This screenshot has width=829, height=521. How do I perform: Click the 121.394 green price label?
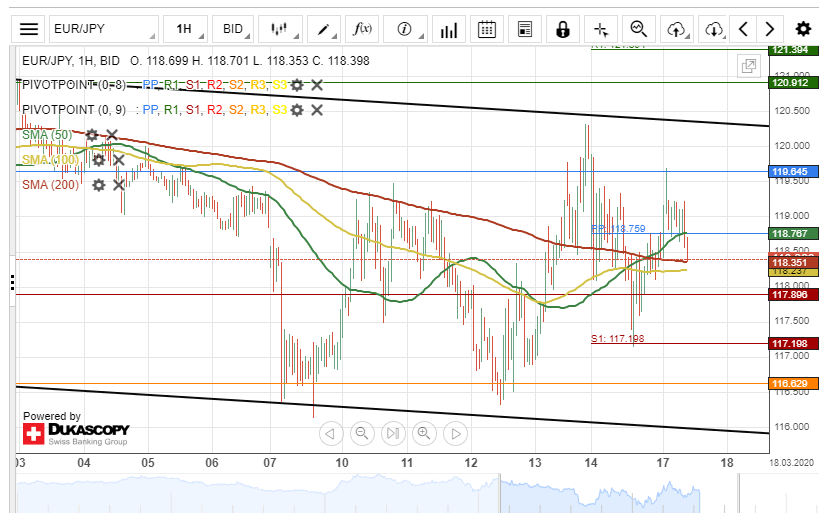click(x=794, y=50)
